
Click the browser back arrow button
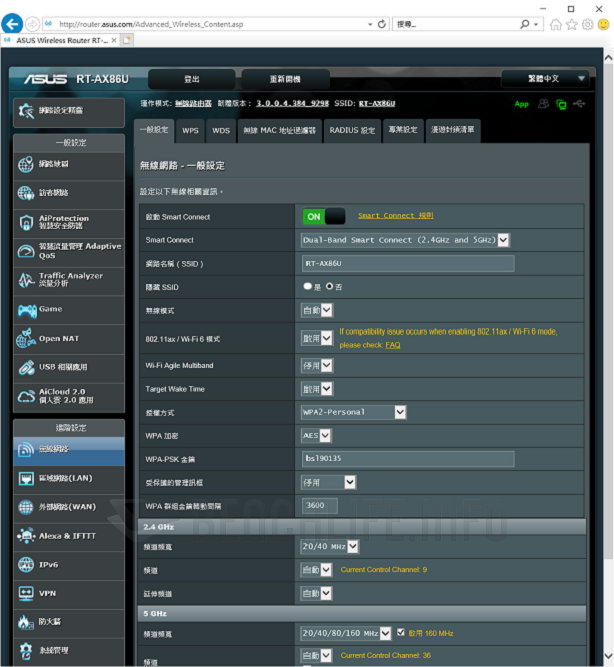tap(12, 24)
